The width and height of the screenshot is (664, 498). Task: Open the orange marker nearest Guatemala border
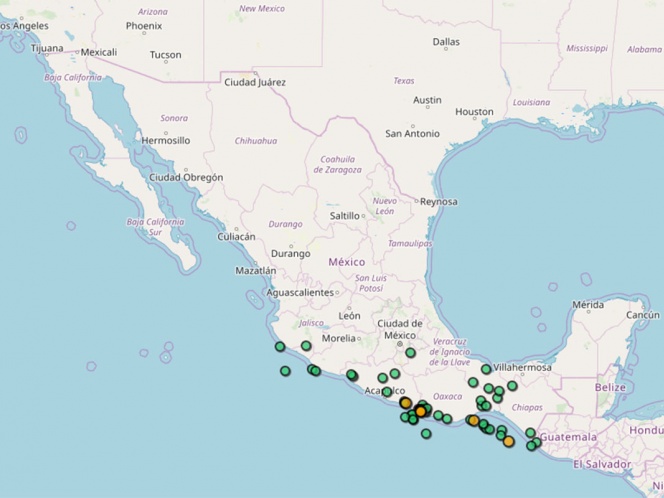point(509,441)
